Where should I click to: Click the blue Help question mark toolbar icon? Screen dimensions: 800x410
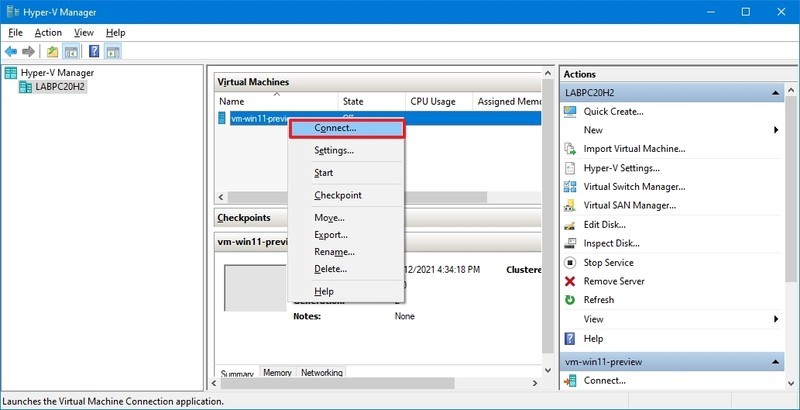pos(94,51)
